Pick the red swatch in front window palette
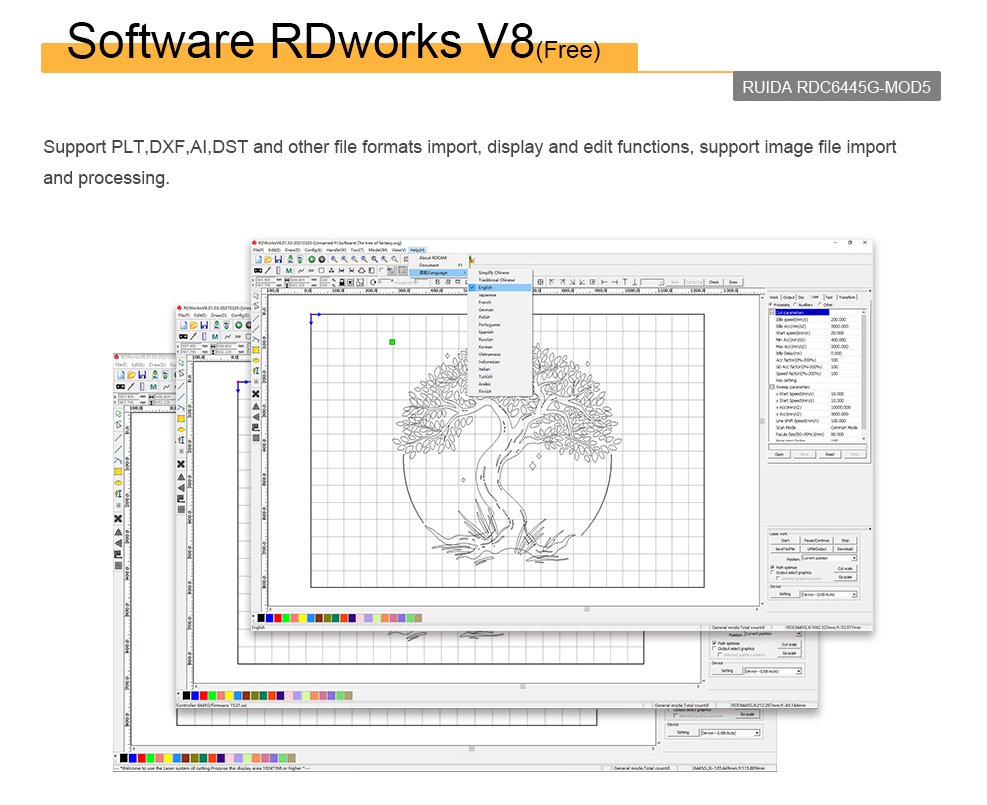The width and height of the screenshot is (987, 805). [x=278, y=618]
